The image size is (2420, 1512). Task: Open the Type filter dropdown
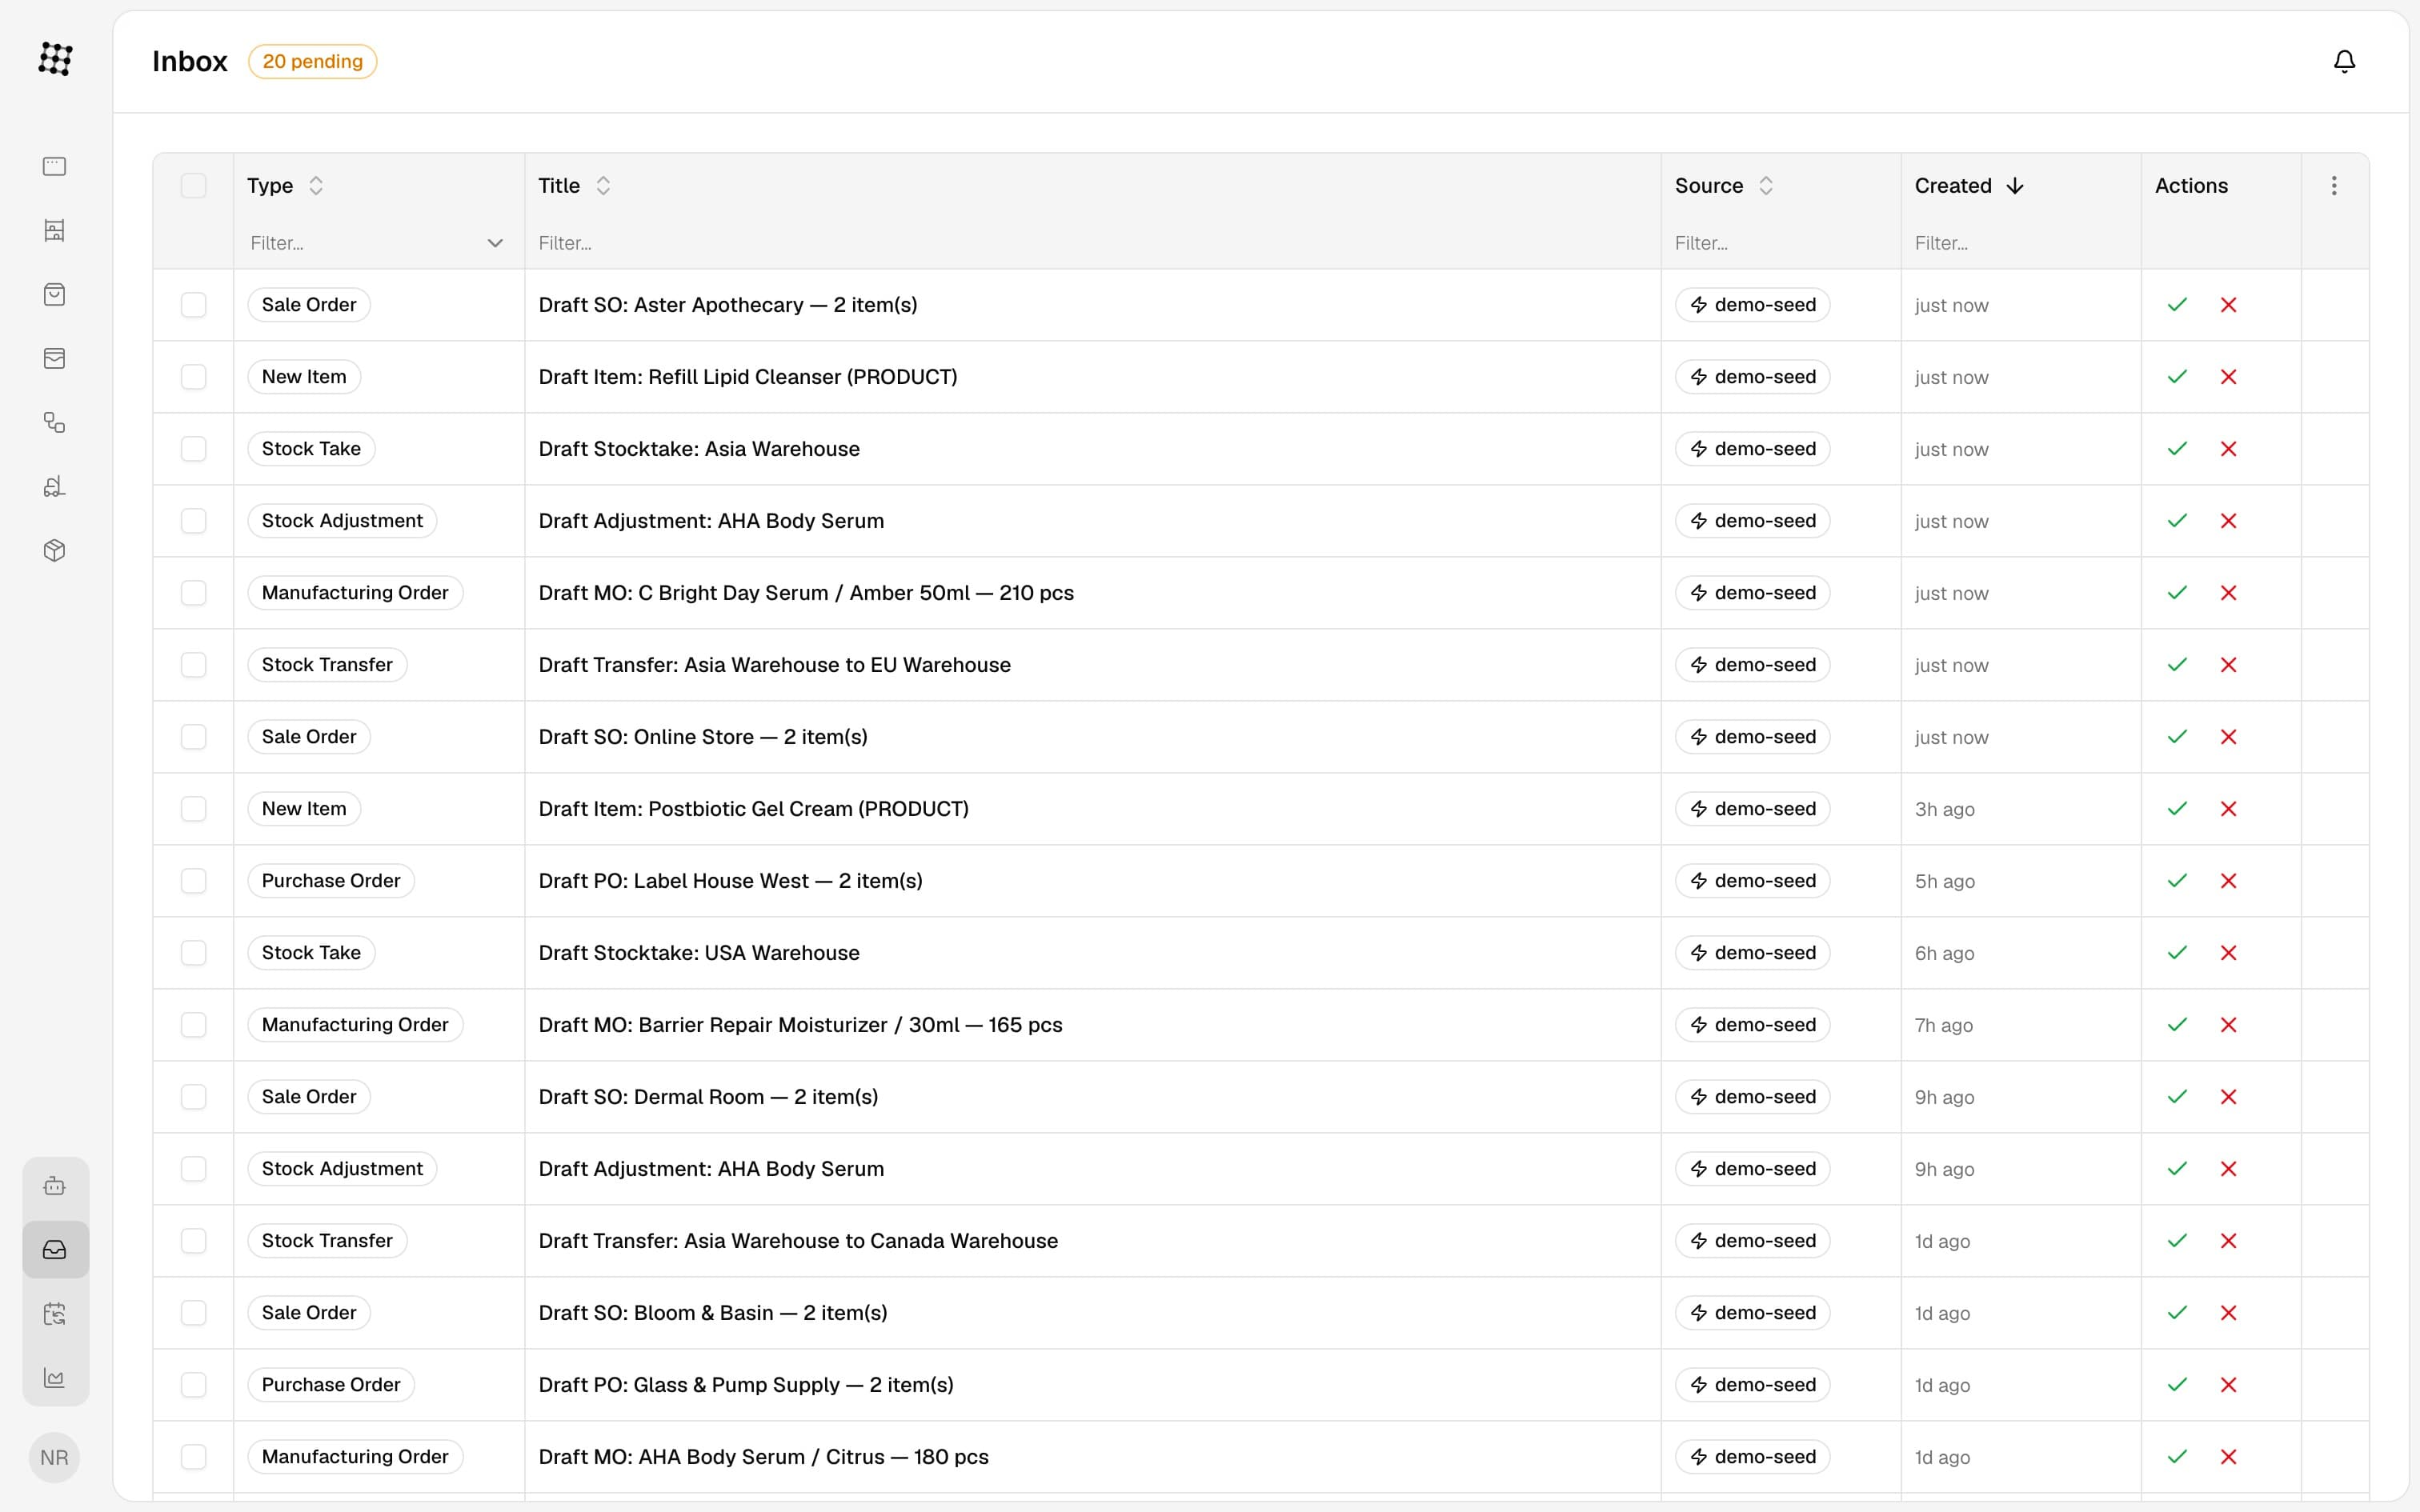[x=377, y=243]
